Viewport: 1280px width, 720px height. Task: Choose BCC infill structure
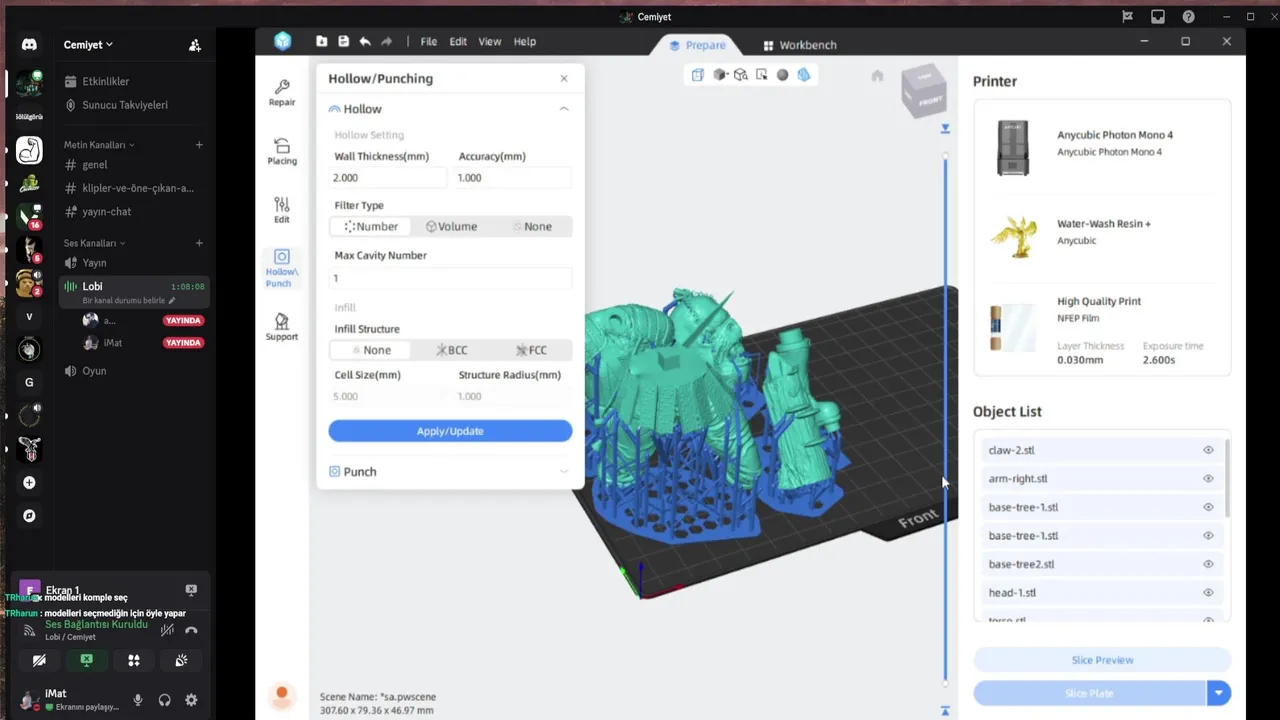pos(451,350)
